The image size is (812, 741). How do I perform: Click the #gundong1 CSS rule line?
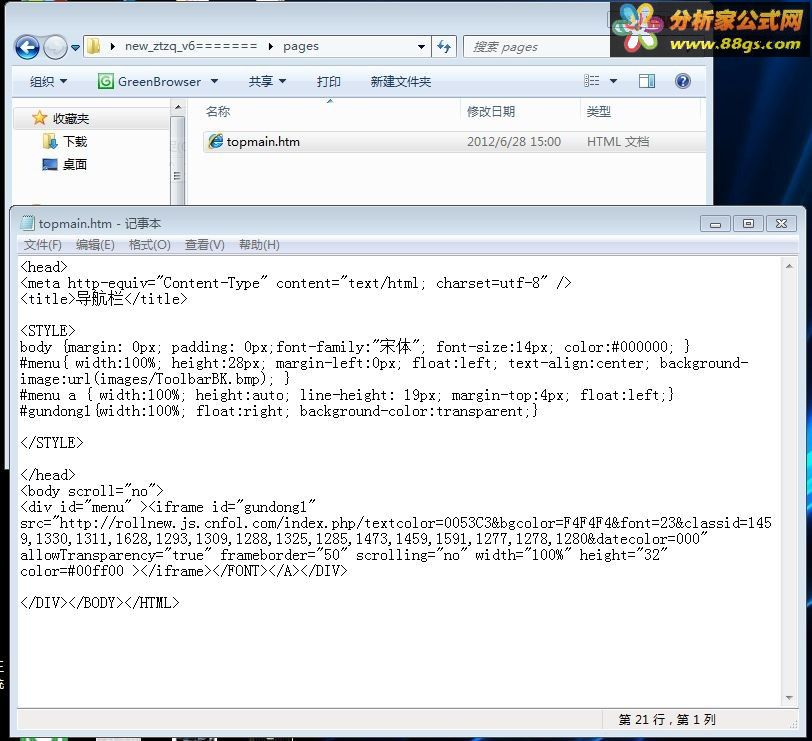pyautogui.click(x=279, y=411)
